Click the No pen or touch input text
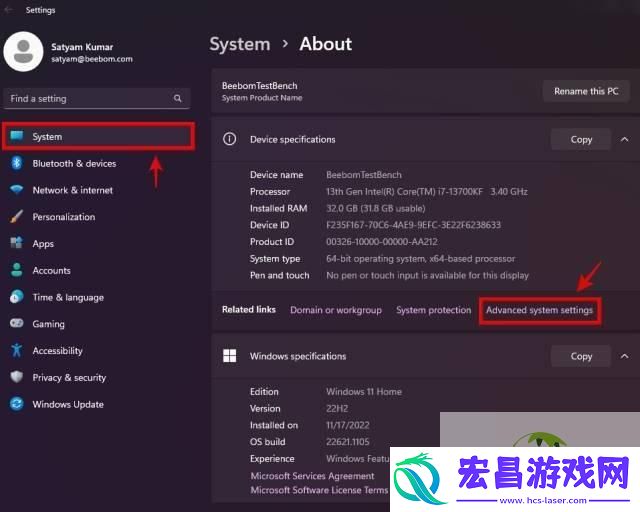The height and width of the screenshot is (512, 640). point(427,276)
